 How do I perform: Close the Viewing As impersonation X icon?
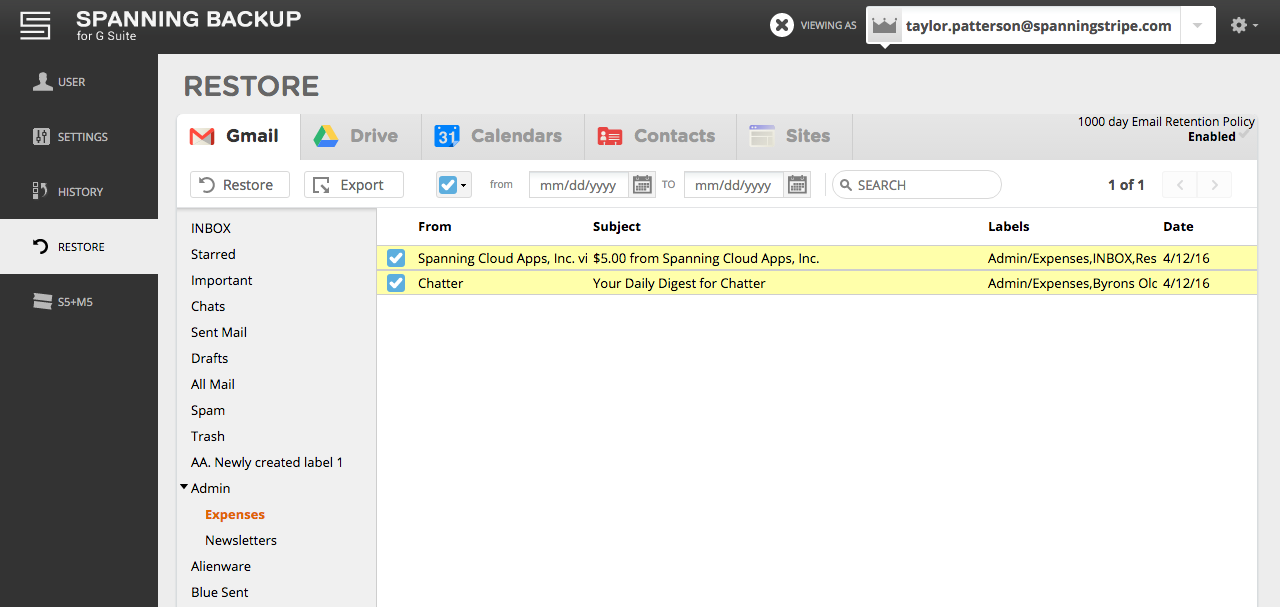(x=782, y=26)
